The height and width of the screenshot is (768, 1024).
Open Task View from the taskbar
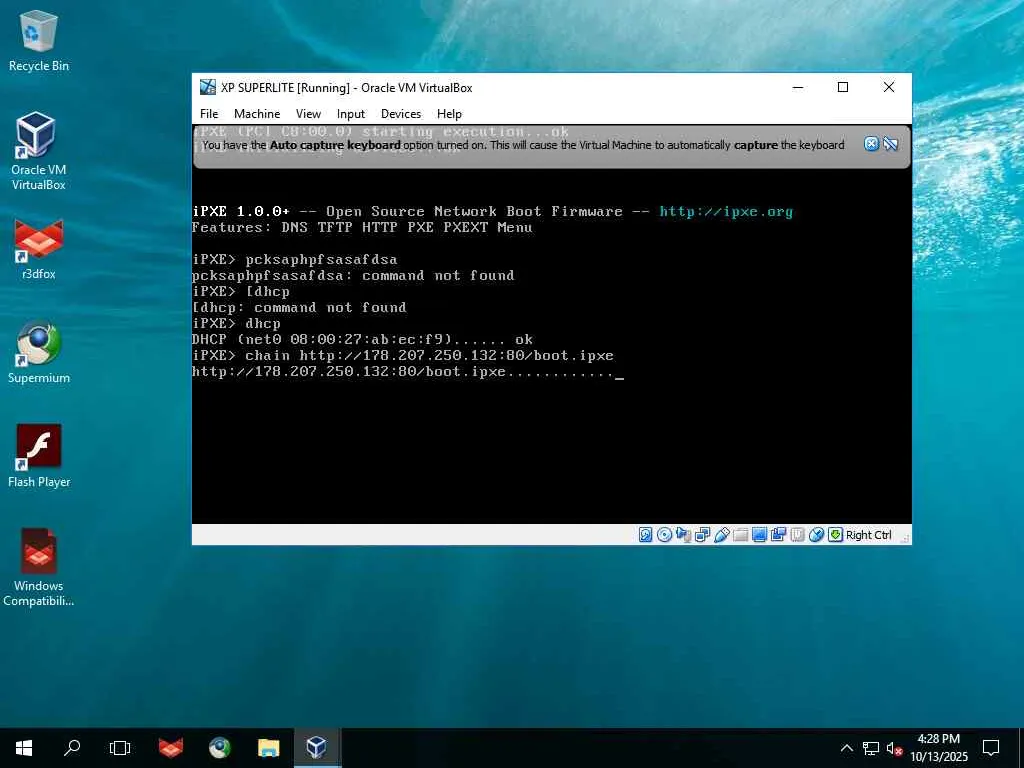point(120,748)
